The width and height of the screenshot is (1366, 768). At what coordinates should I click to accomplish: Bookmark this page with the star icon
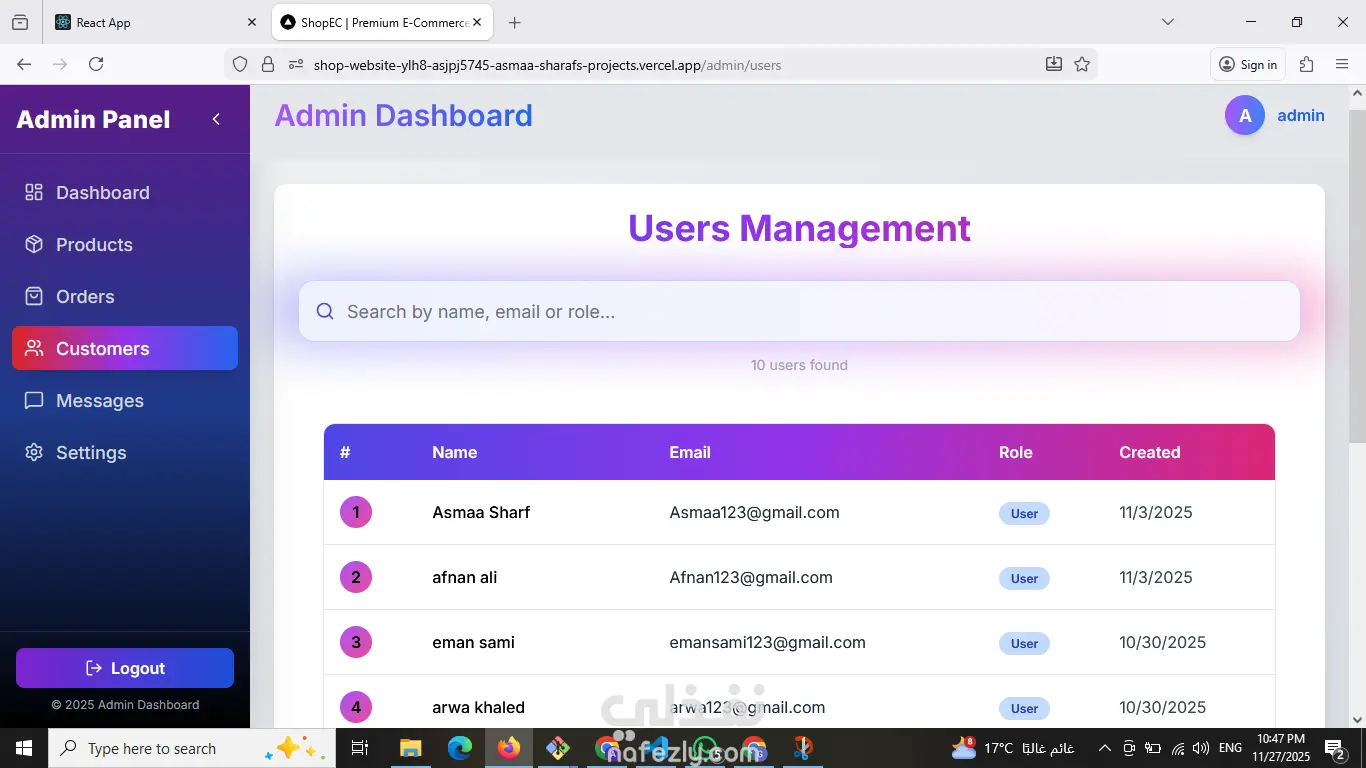[1081, 64]
